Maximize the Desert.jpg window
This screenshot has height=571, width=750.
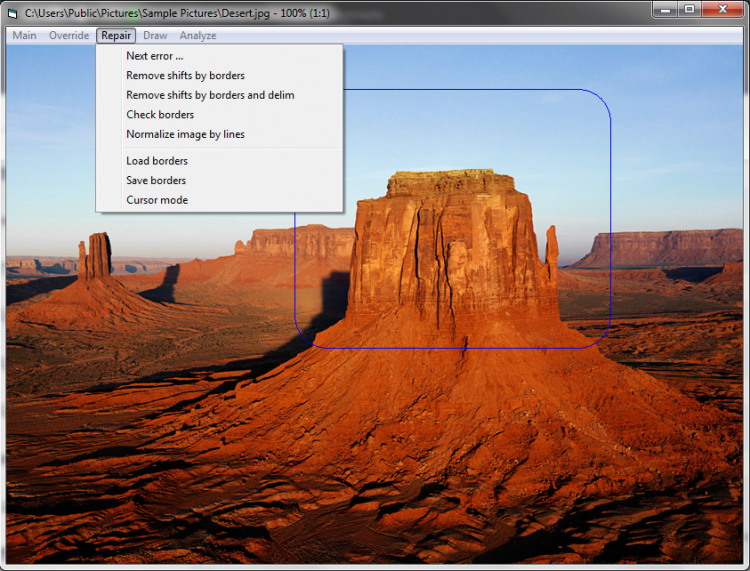(690, 9)
